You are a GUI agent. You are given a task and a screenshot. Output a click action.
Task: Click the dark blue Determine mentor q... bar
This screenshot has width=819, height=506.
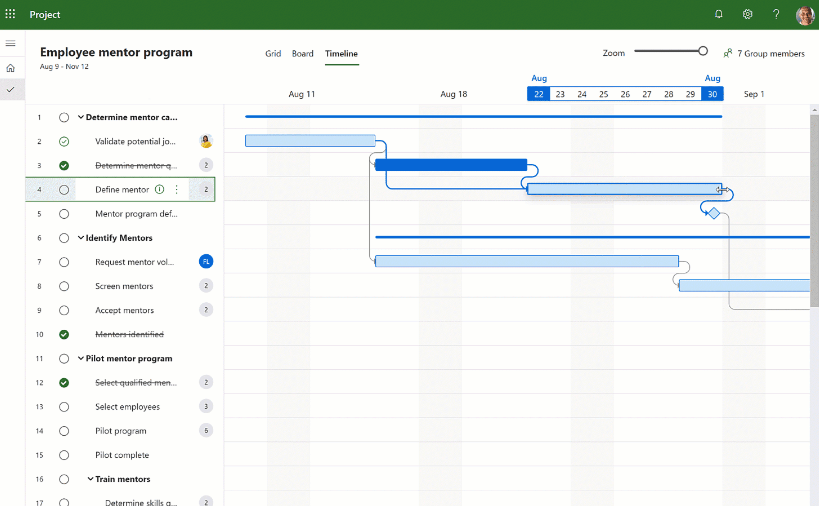click(451, 165)
